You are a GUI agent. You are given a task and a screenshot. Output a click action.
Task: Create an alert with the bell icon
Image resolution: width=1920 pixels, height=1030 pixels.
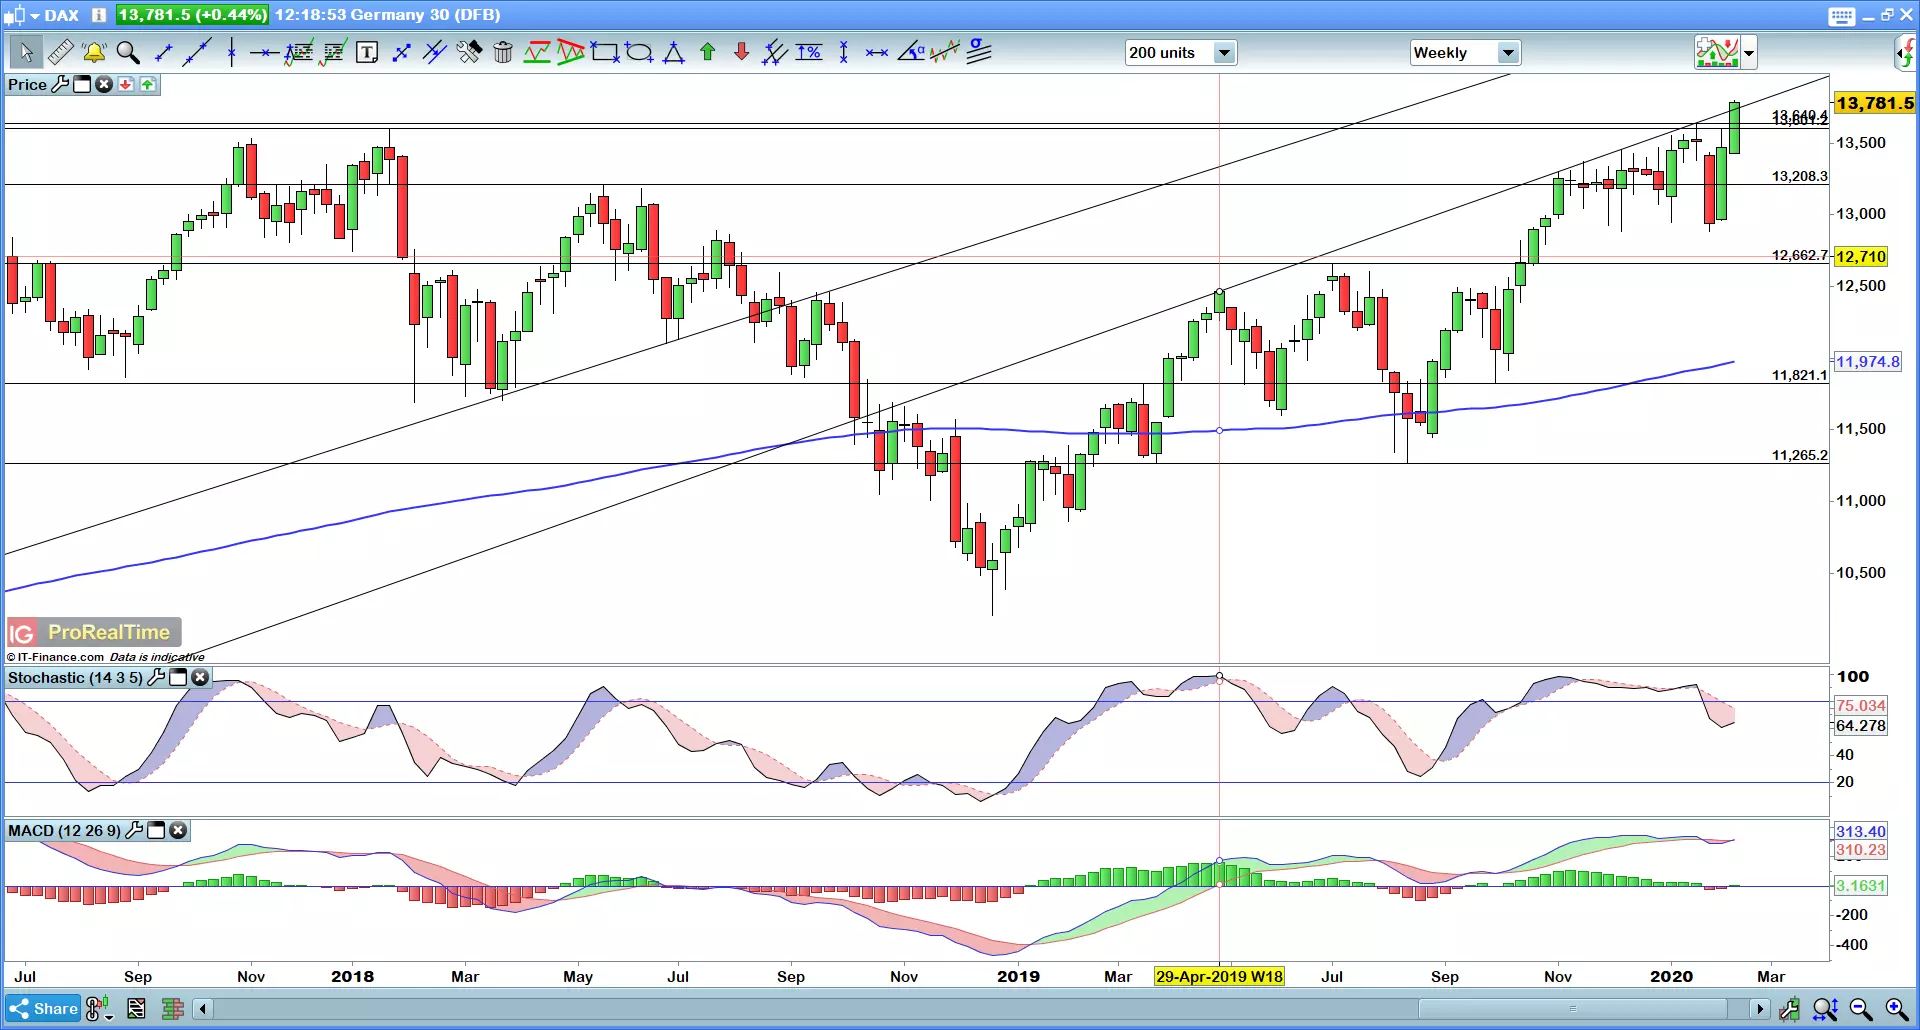pos(94,52)
